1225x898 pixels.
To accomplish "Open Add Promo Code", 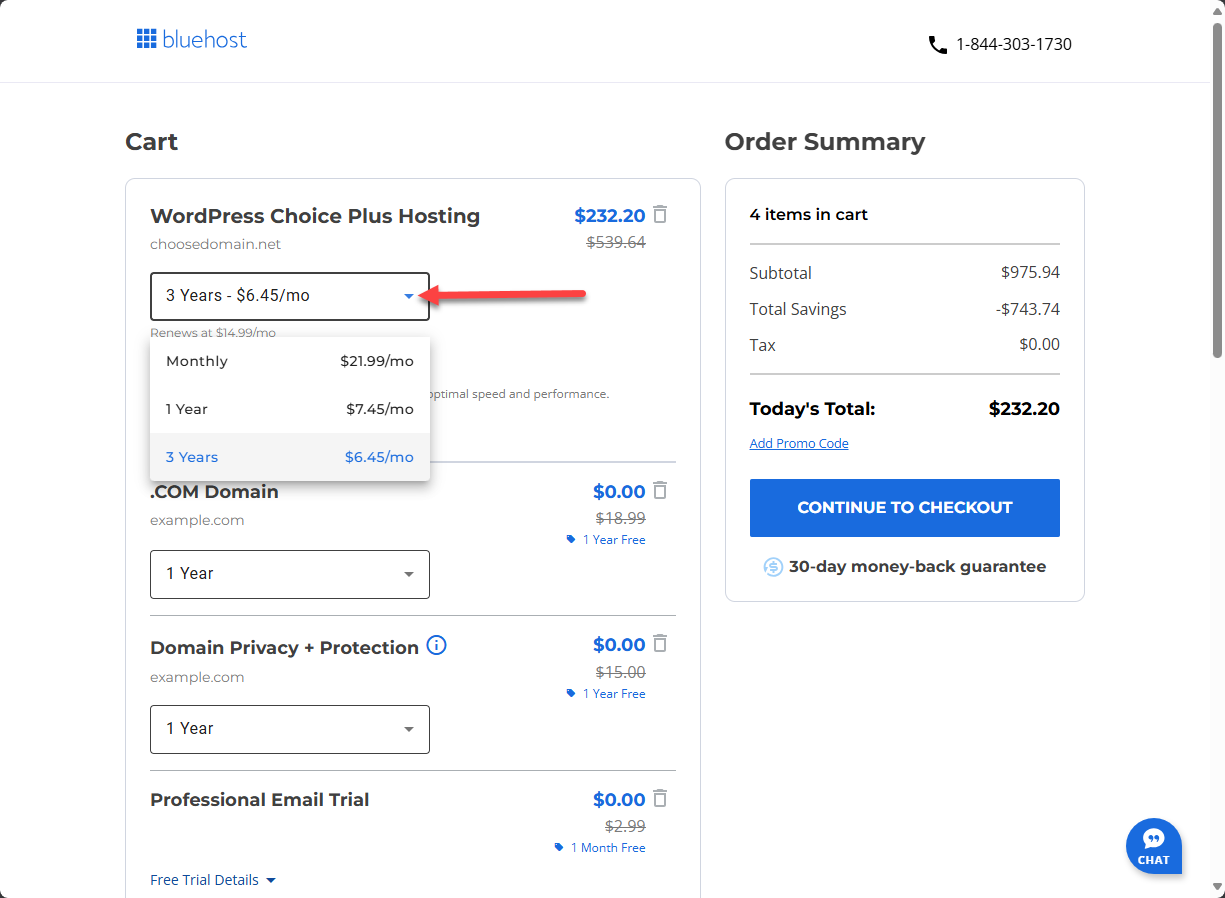I will (798, 443).
